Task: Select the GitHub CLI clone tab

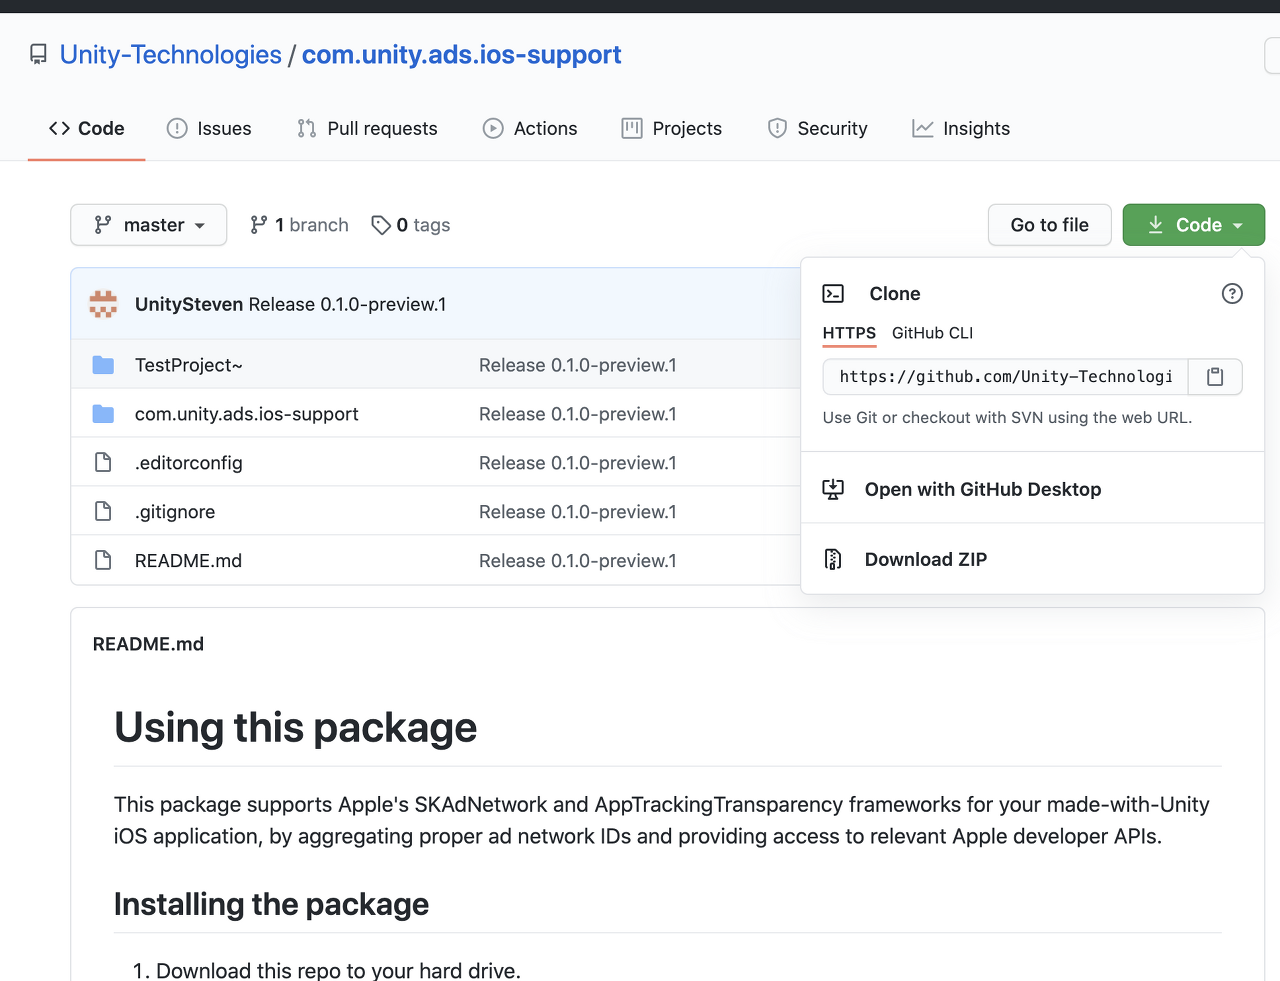Action: (x=932, y=333)
